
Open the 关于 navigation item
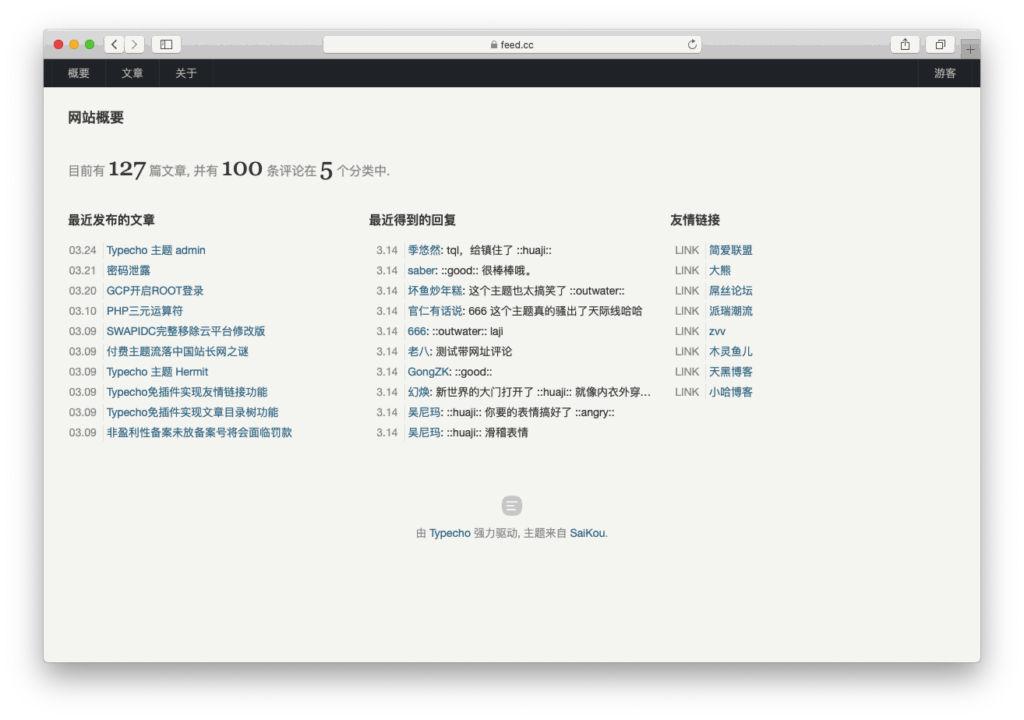point(185,72)
